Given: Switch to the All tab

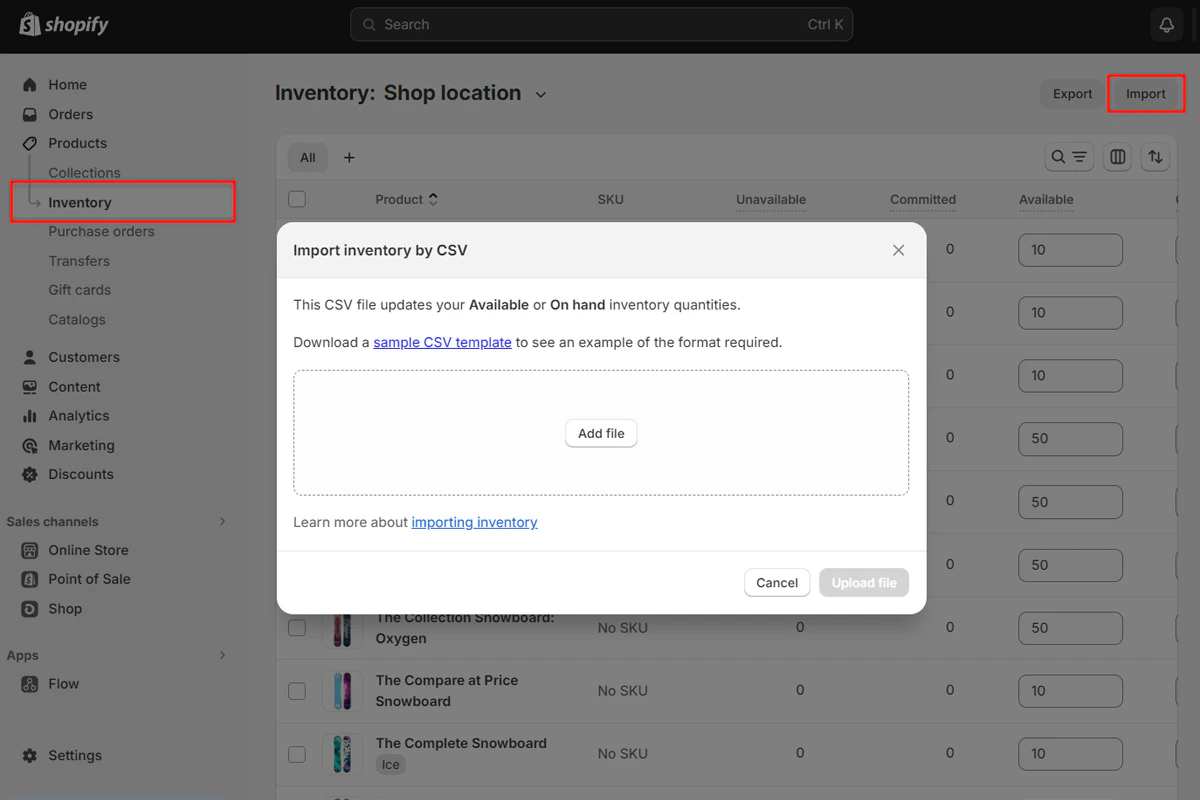Looking at the screenshot, I should (x=307, y=157).
